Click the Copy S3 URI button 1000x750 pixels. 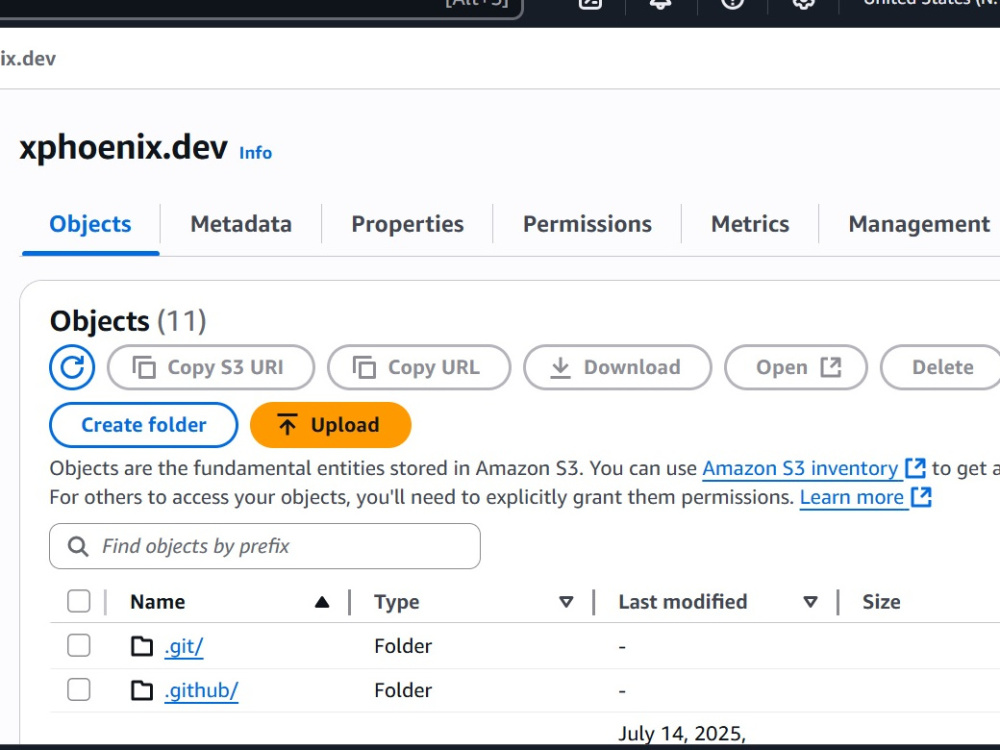(x=211, y=367)
